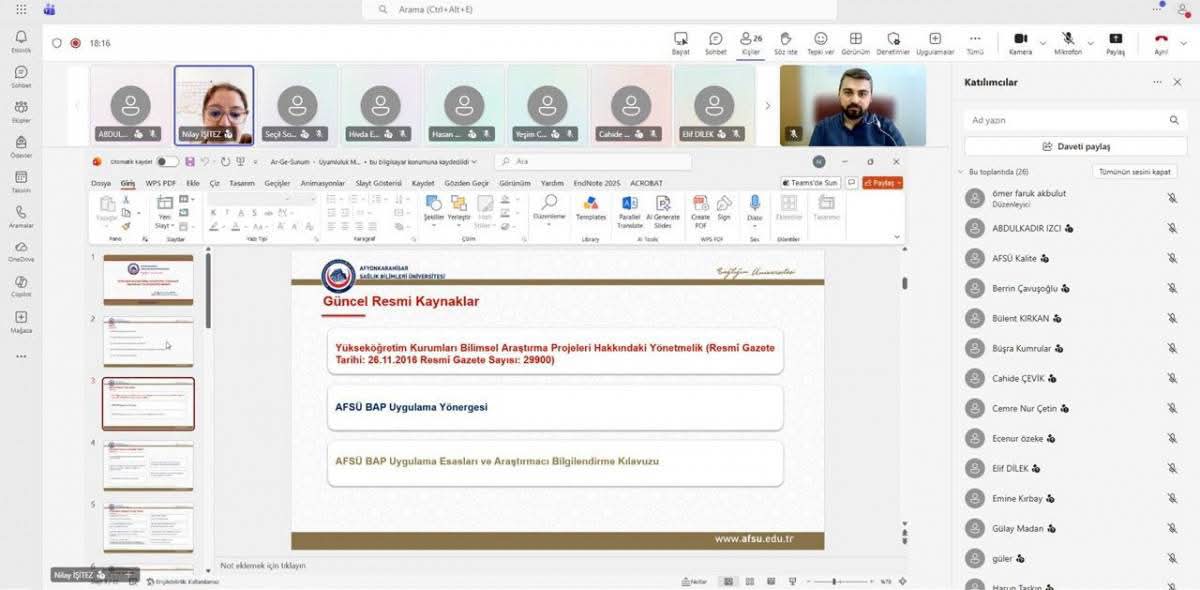Image resolution: width=1200 pixels, height=590 pixels.
Task: Leave meeting with Ayrıl button
Action: [x=1161, y=42]
